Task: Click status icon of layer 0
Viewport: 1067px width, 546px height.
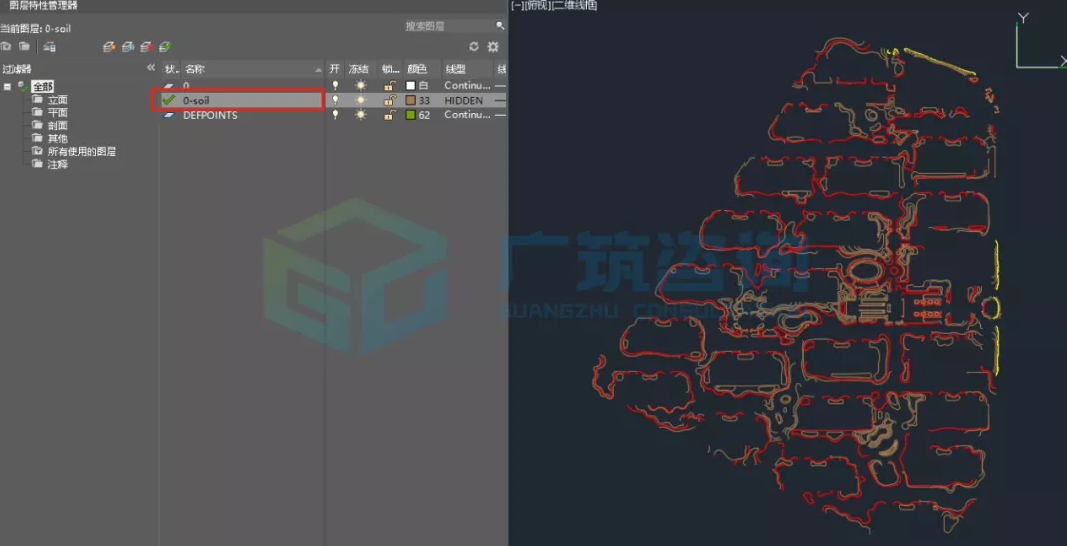Action: pos(169,86)
